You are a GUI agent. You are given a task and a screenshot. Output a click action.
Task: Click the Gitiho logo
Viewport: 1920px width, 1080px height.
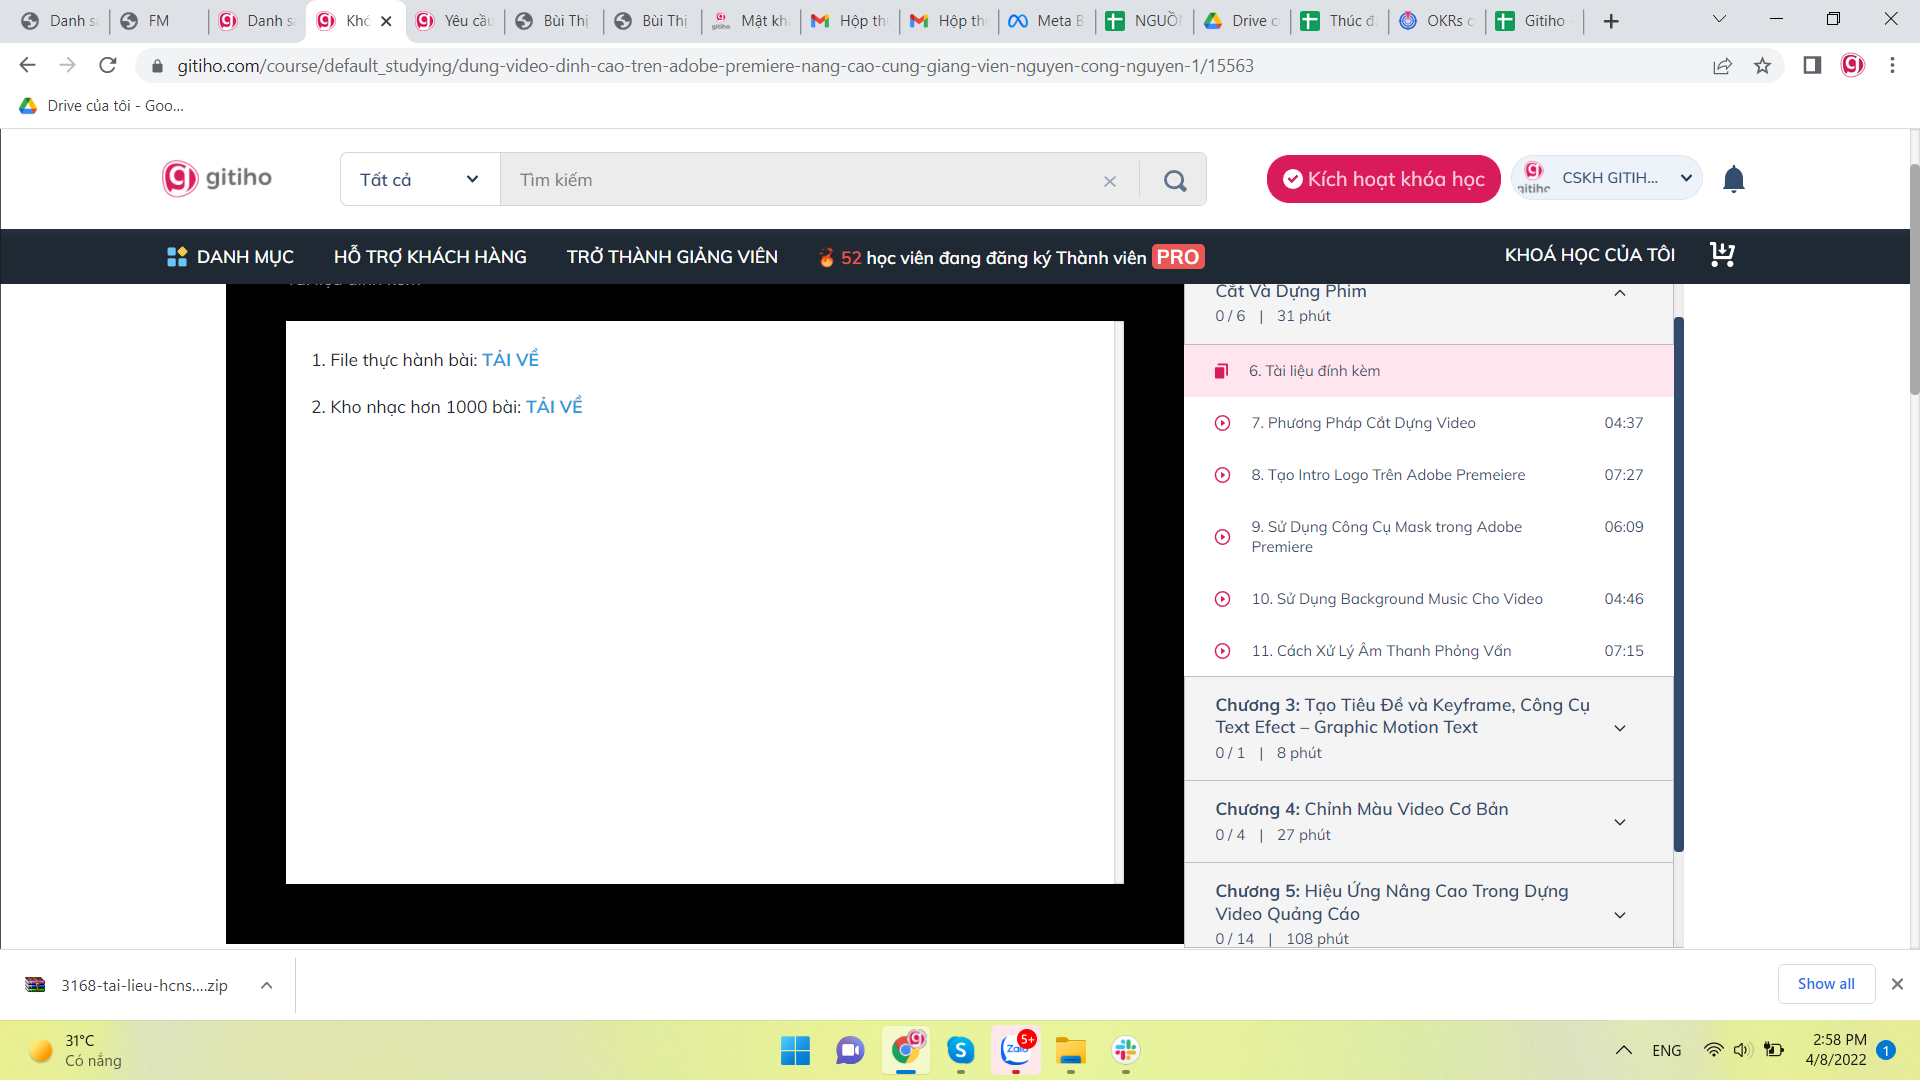(217, 178)
